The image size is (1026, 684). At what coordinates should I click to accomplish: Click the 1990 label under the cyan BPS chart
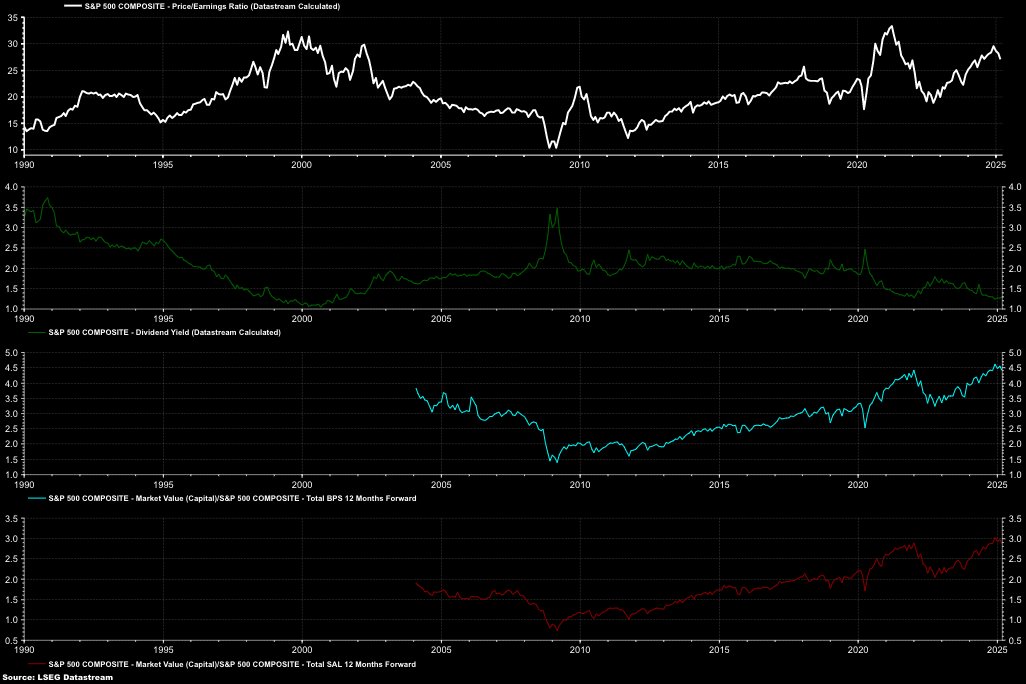[24, 485]
